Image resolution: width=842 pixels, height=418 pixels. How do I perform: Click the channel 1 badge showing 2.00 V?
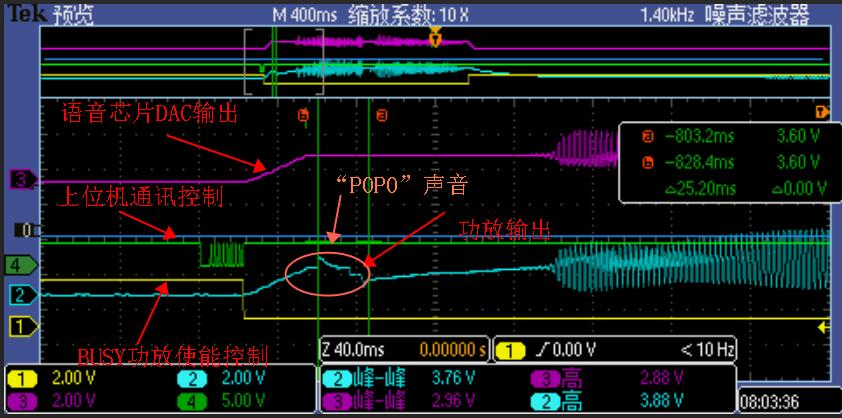(x=21, y=379)
